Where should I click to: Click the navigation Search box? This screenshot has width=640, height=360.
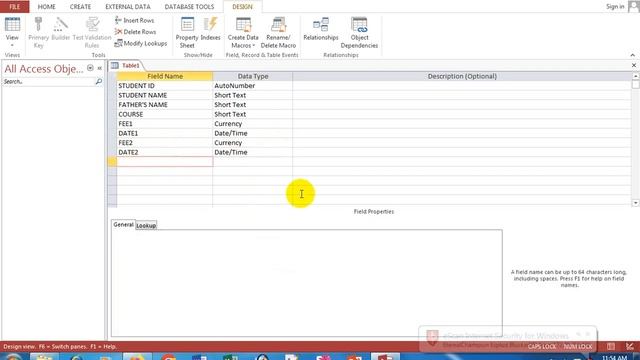point(48,82)
